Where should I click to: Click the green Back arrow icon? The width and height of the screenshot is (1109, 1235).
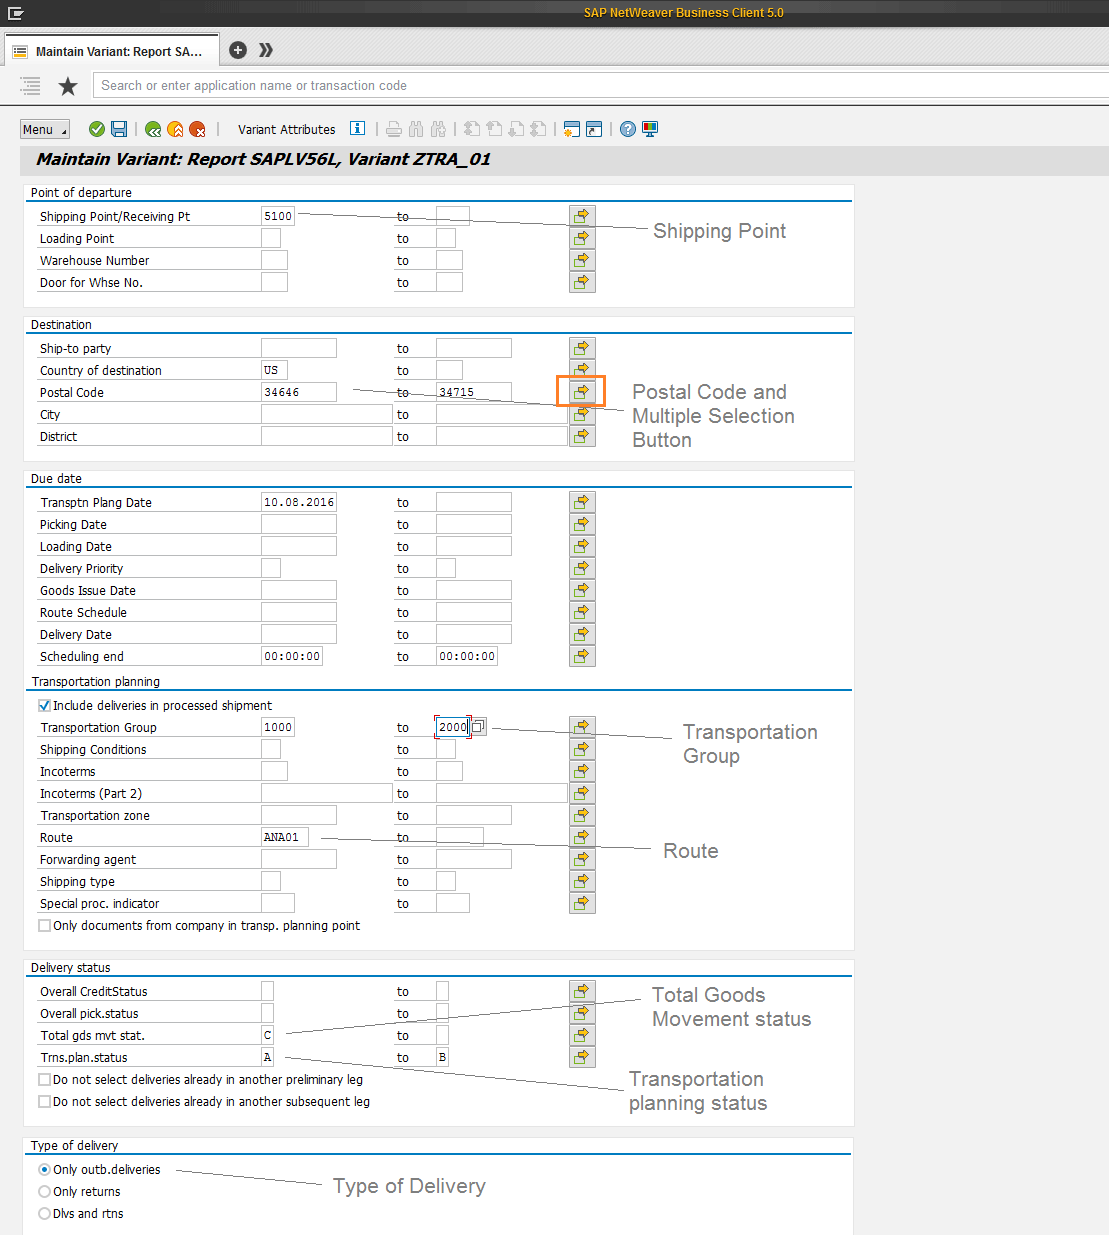coord(153,129)
